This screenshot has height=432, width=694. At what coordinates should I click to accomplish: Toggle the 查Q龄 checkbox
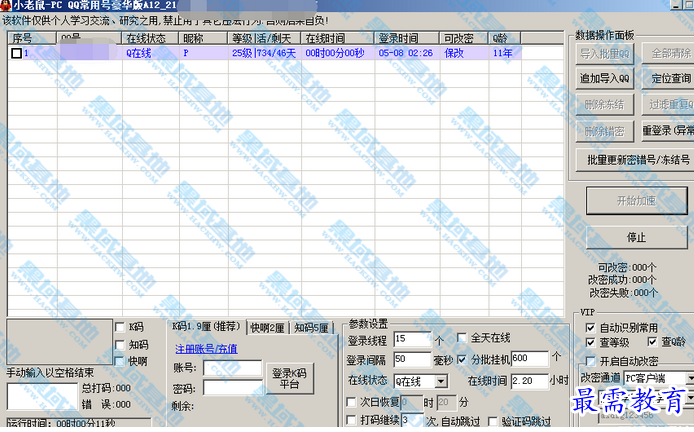[652, 342]
